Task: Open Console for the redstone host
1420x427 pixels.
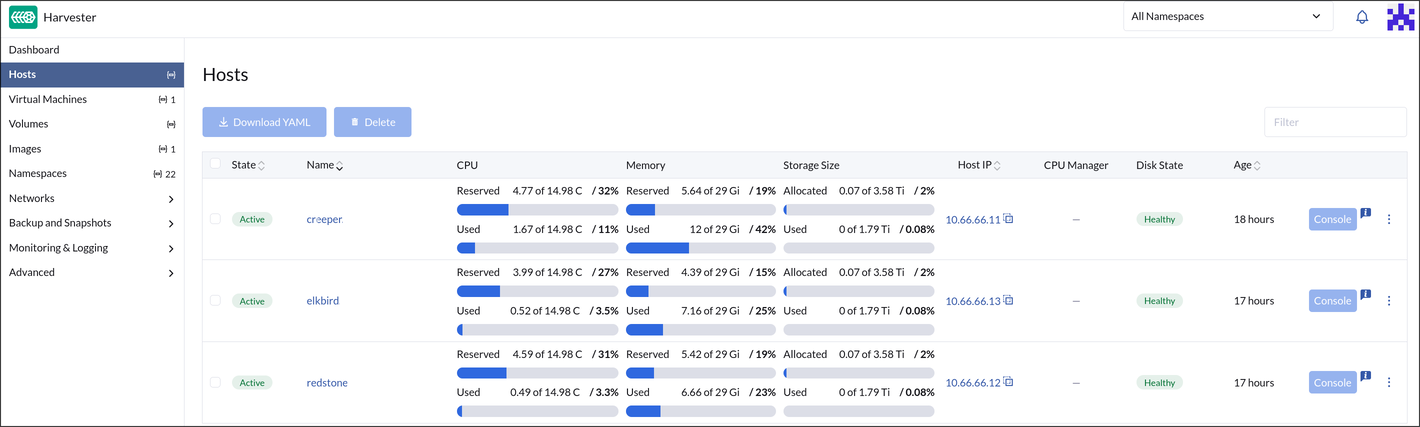Action: click(1332, 383)
